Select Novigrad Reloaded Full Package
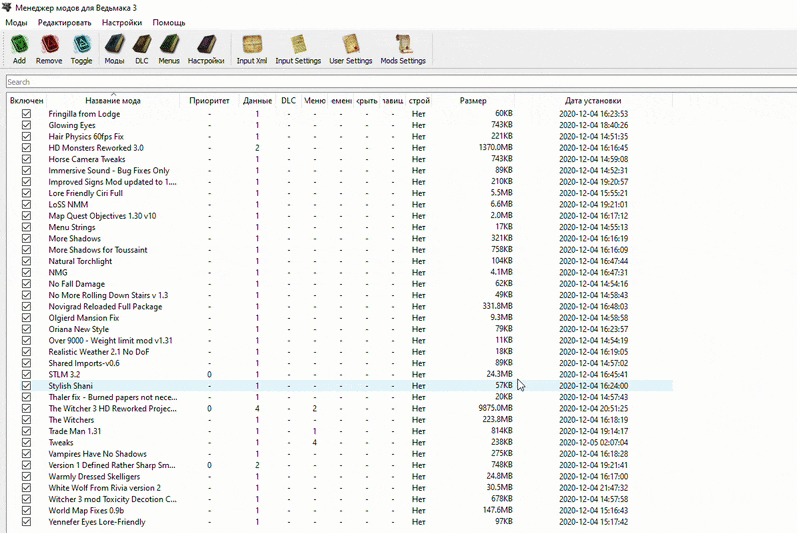Viewport: 797px width, 533px height. click(x=105, y=306)
